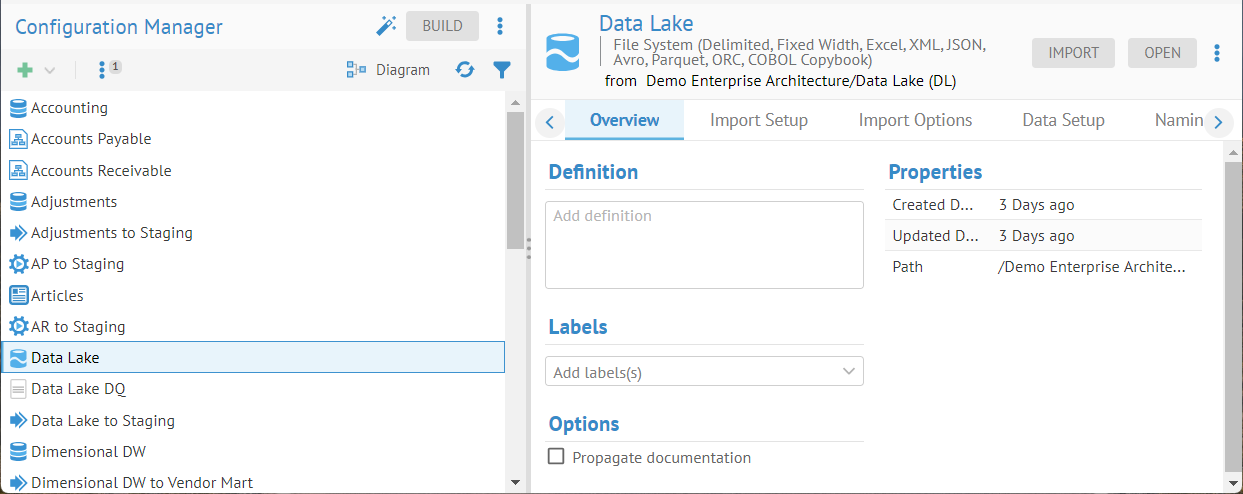Open the filter funnel icon
Screen dimensions: 1243x494
point(502,70)
